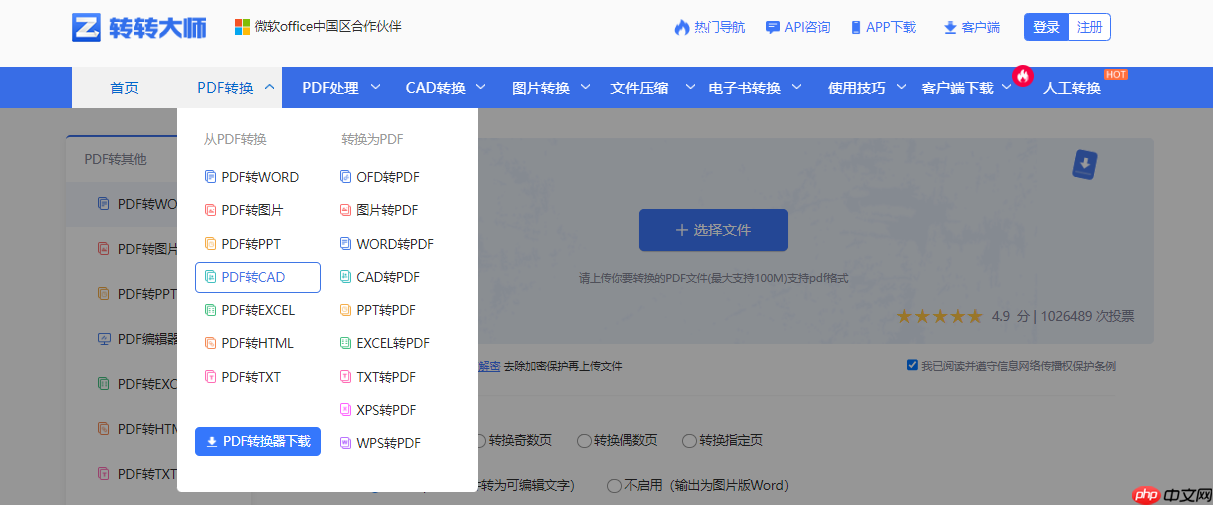Screen dimensions: 1213x505
Task: Click the PDF转PPT icon in dropdown menu
Action: click(x=210, y=243)
